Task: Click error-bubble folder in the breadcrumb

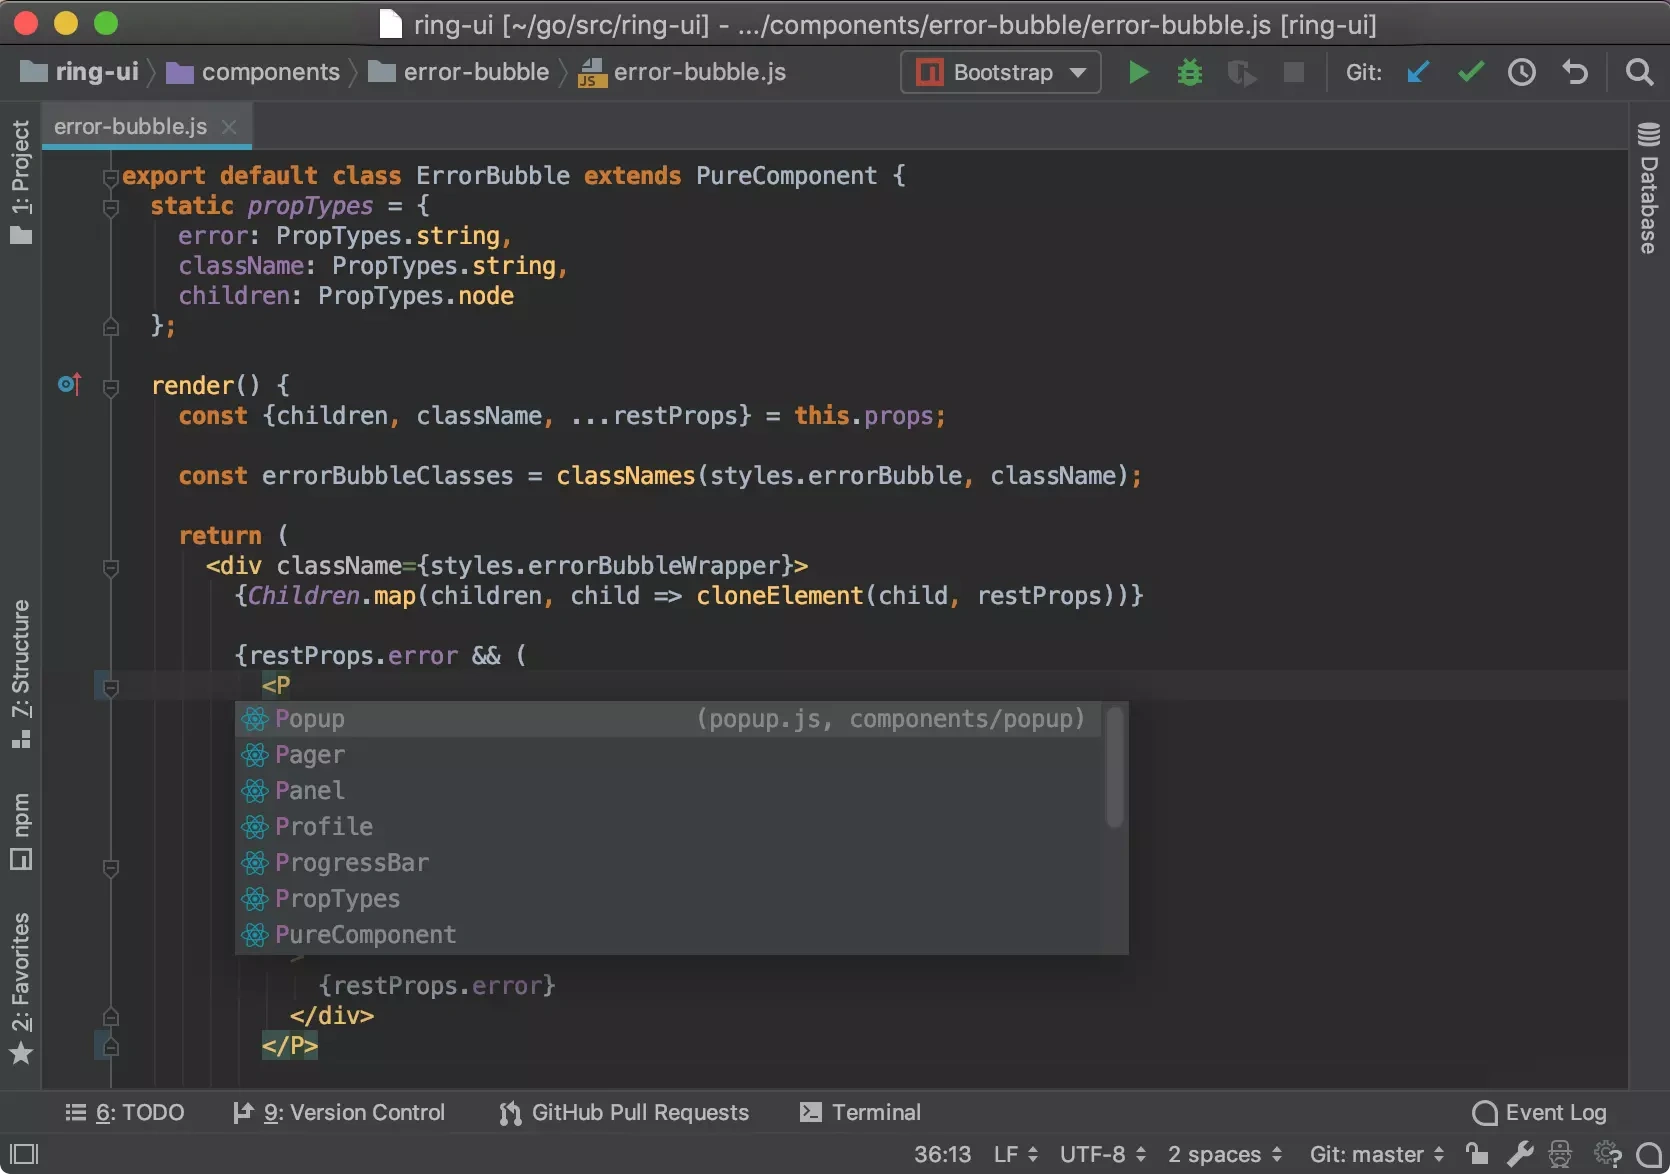Action: pos(459,72)
